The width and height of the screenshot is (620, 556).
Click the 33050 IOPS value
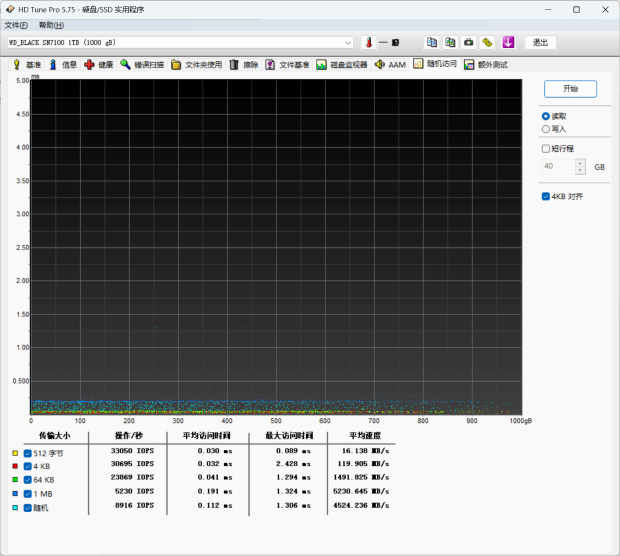pos(132,451)
